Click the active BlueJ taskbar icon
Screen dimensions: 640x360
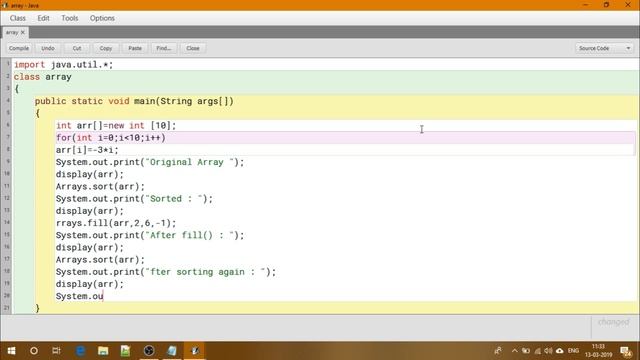[x=195, y=351]
